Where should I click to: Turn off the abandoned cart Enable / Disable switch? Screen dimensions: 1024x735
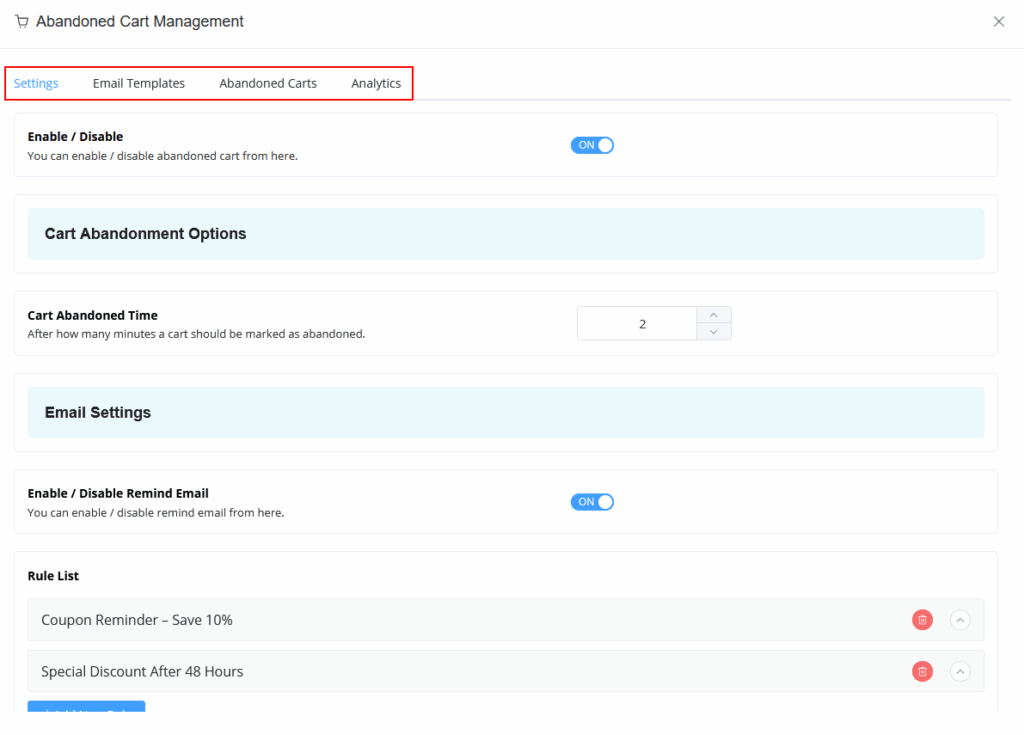coord(592,145)
